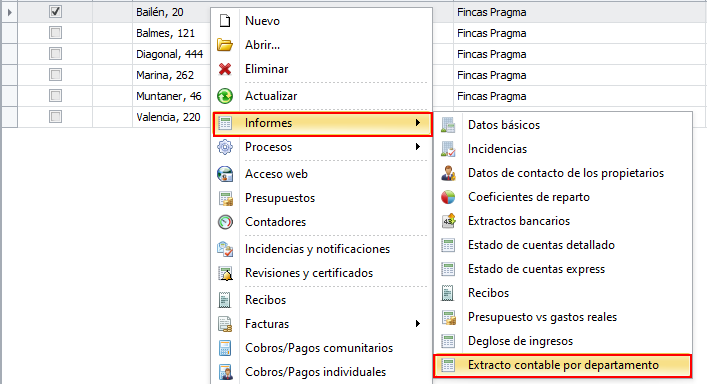707x384 pixels.
Task: Open Contadores menu entry
Action: (275, 222)
